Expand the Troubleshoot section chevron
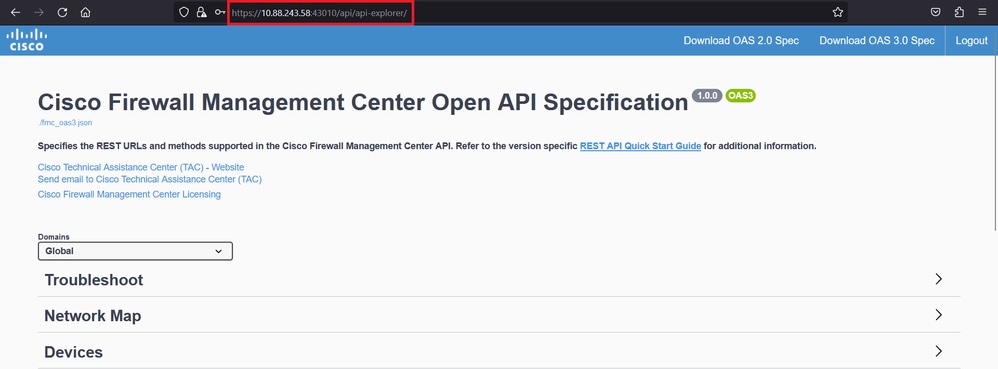Image resolution: width=998 pixels, height=369 pixels. point(938,279)
